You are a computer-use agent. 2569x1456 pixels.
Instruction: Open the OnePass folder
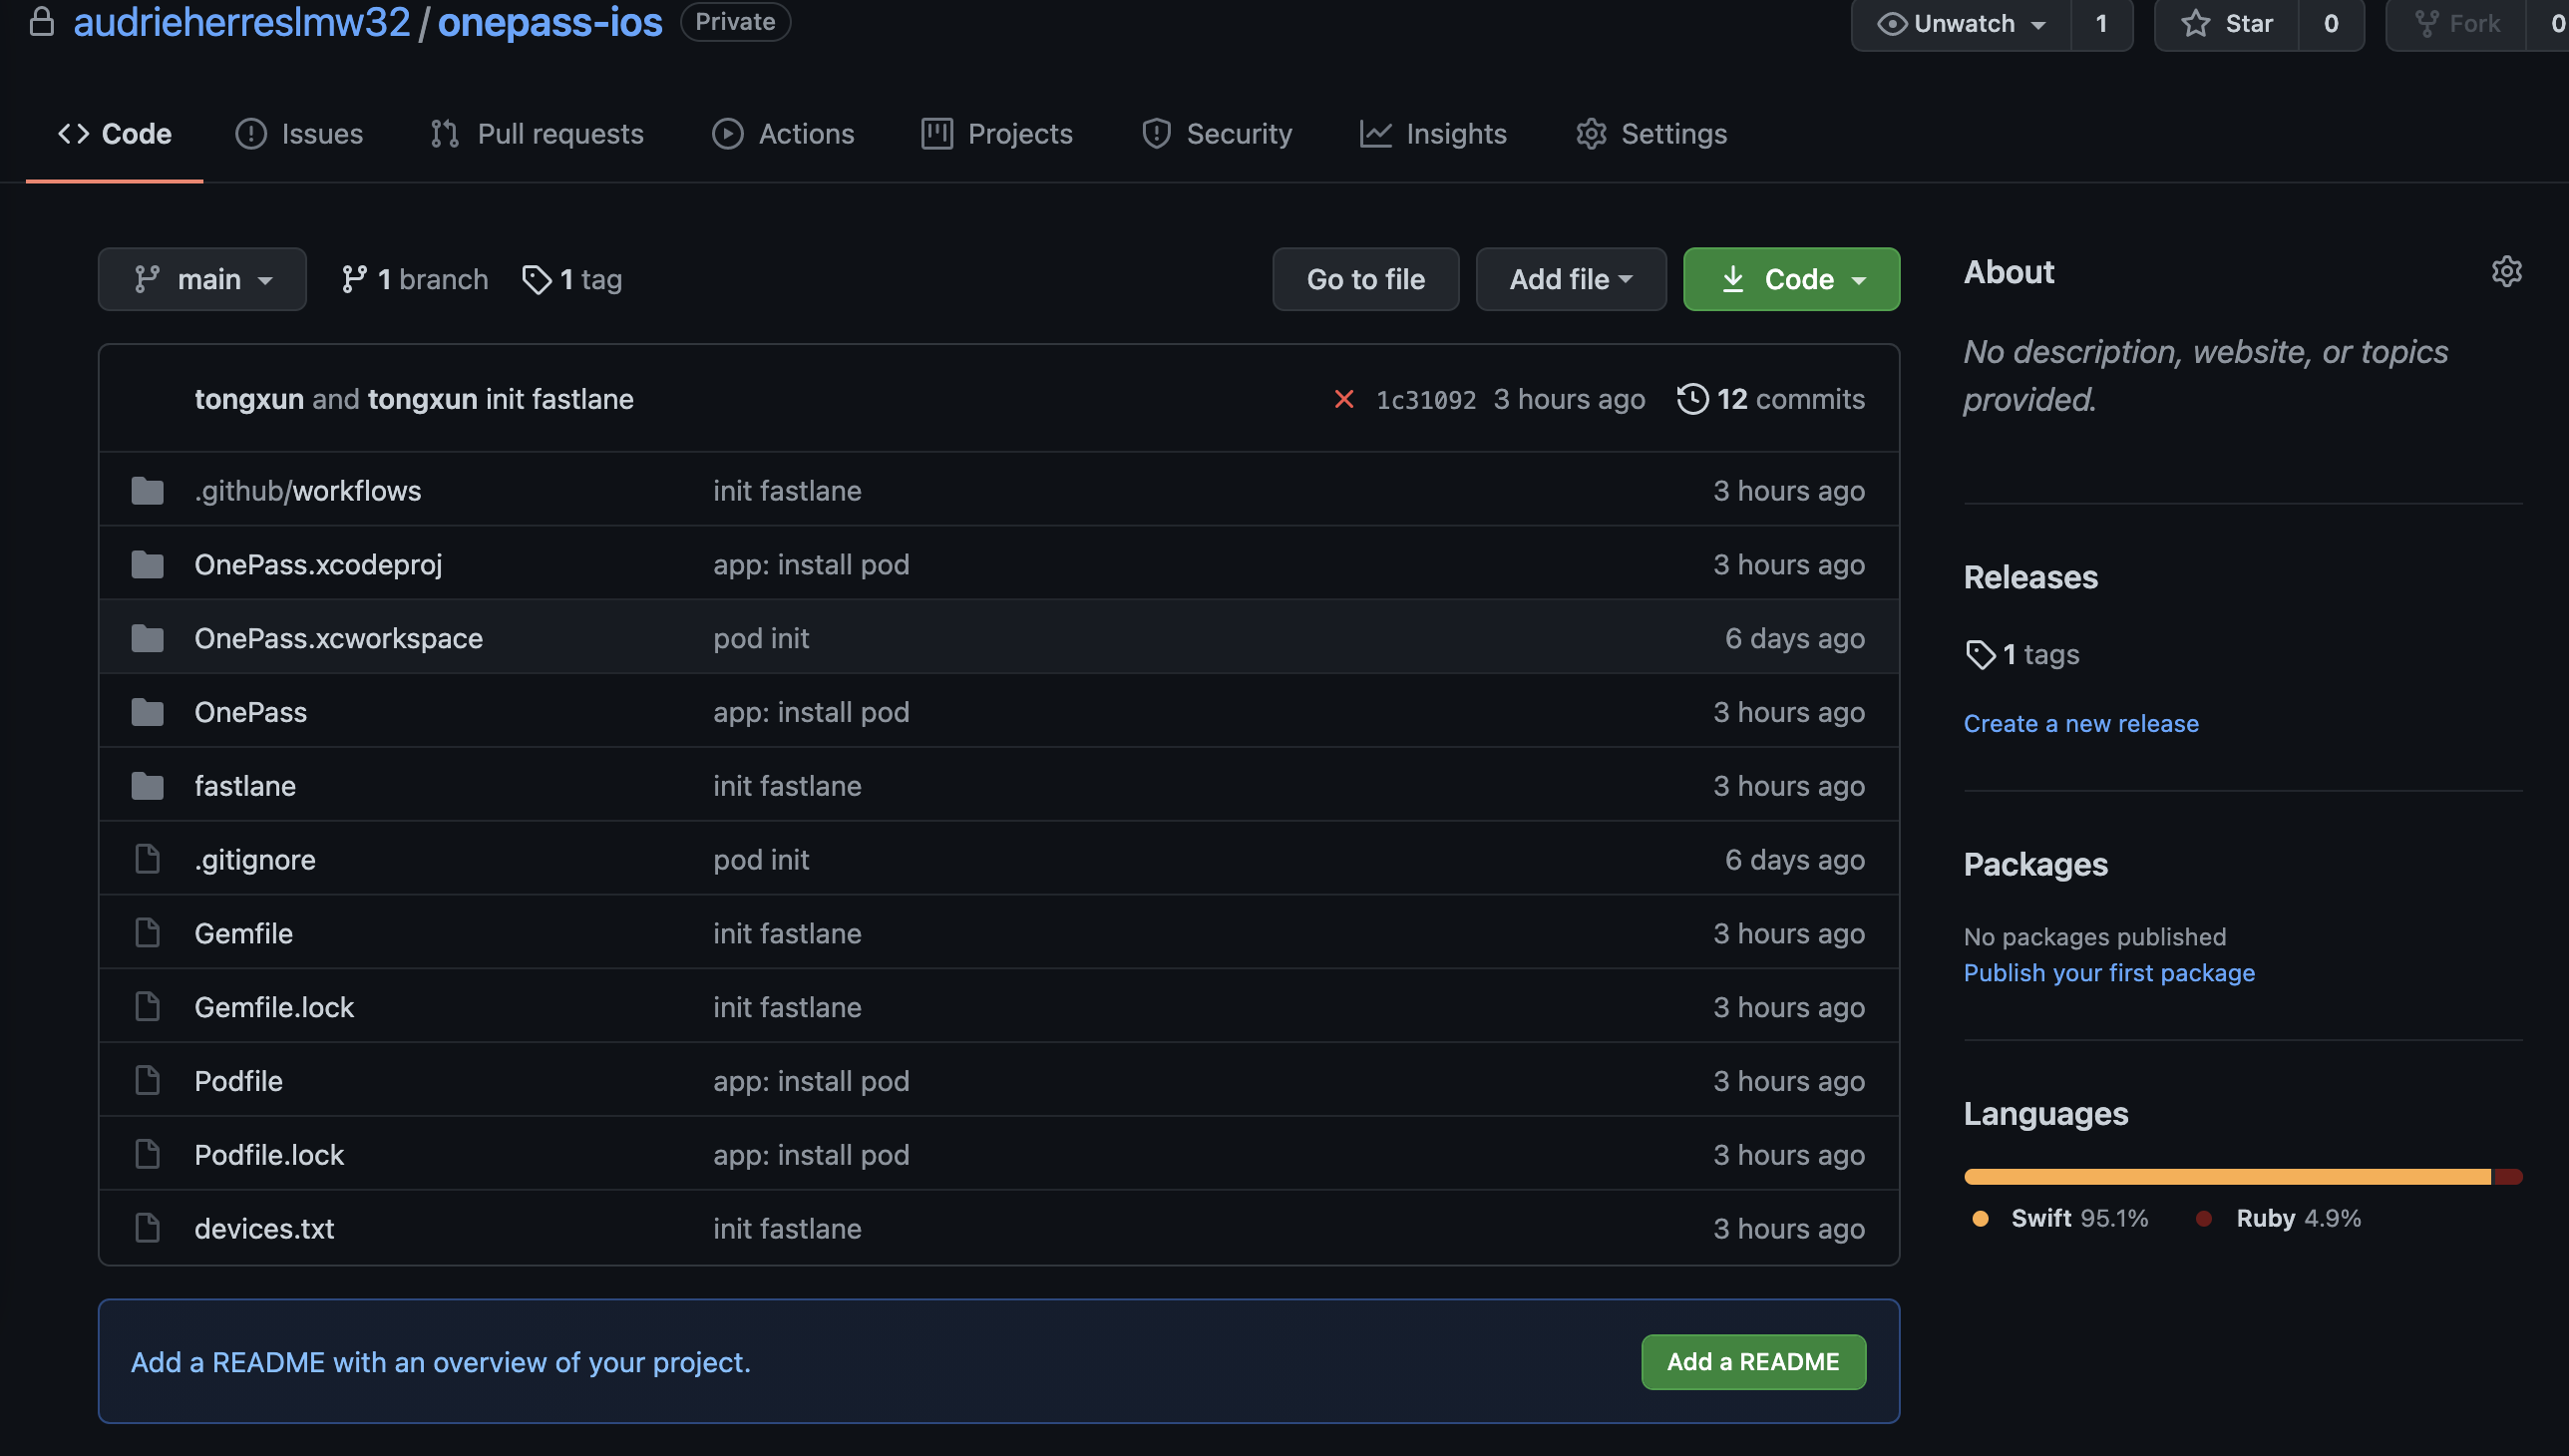[250, 712]
